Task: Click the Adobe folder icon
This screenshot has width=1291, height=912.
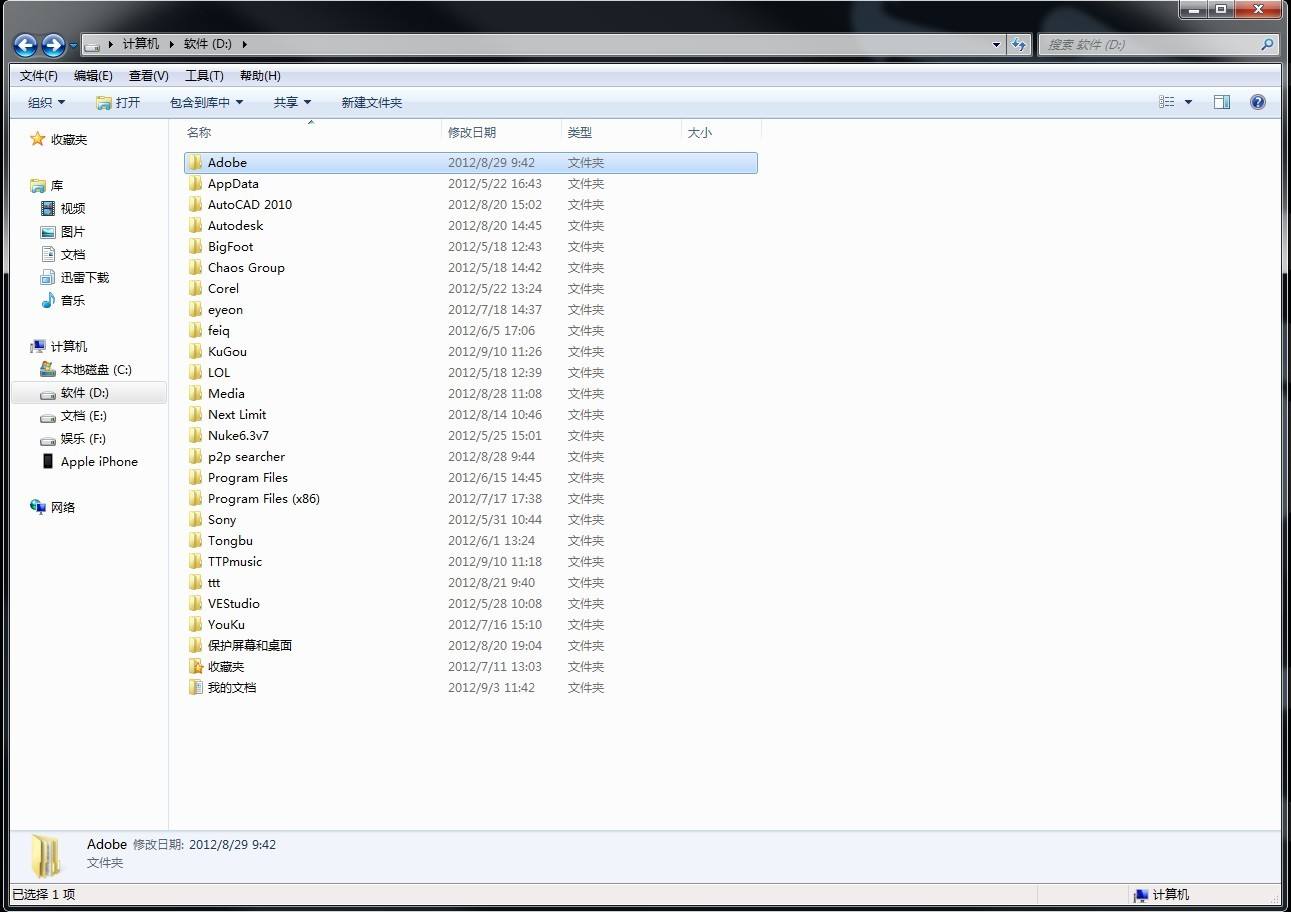Action: (196, 163)
